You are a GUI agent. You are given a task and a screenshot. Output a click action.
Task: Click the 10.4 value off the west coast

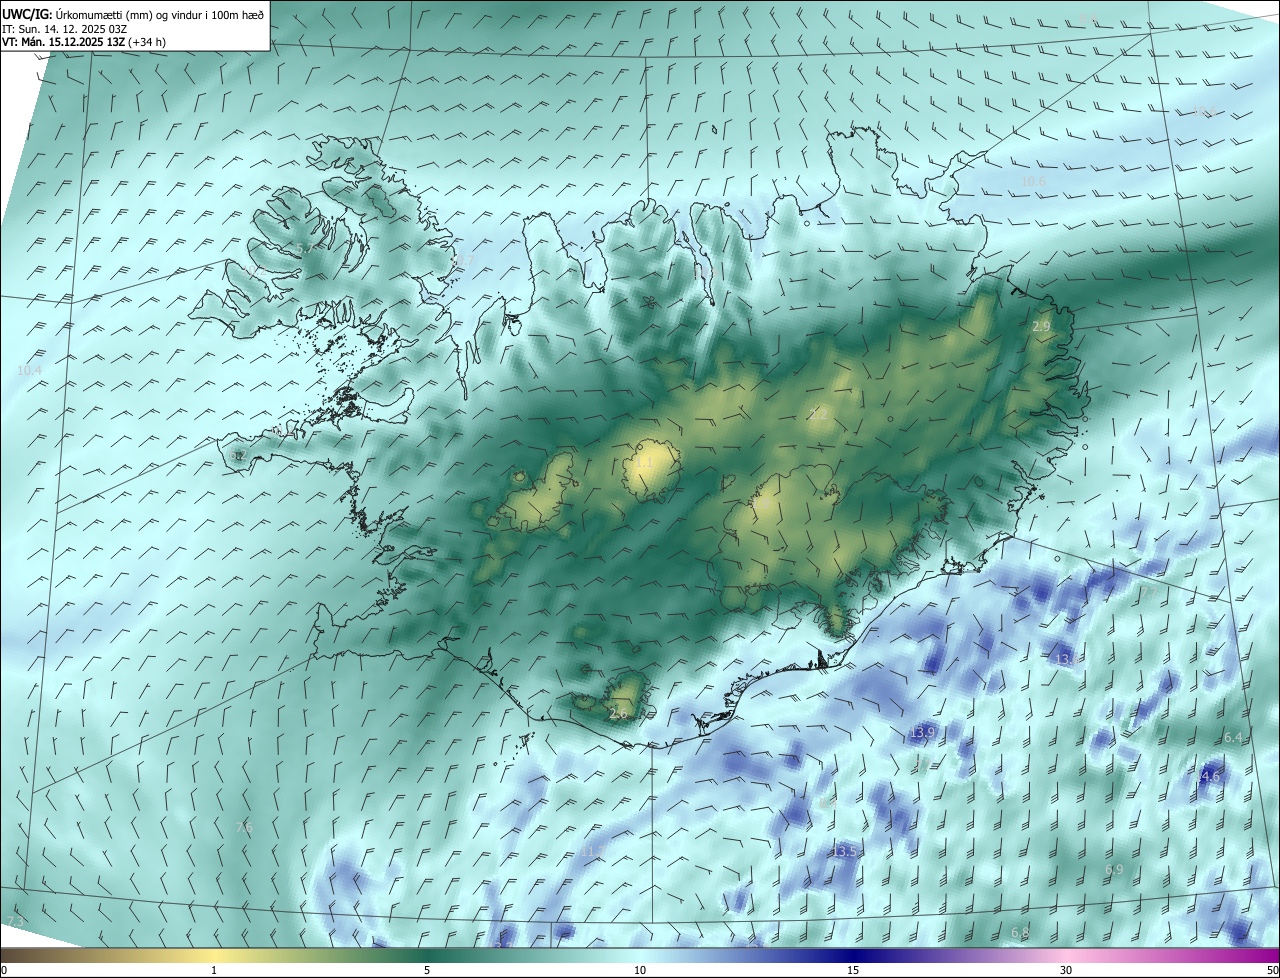click(x=30, y=370)
